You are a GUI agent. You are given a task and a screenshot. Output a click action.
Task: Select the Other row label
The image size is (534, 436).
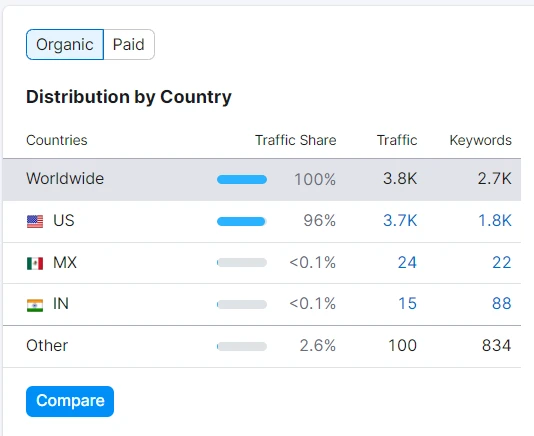coord(47,346)
